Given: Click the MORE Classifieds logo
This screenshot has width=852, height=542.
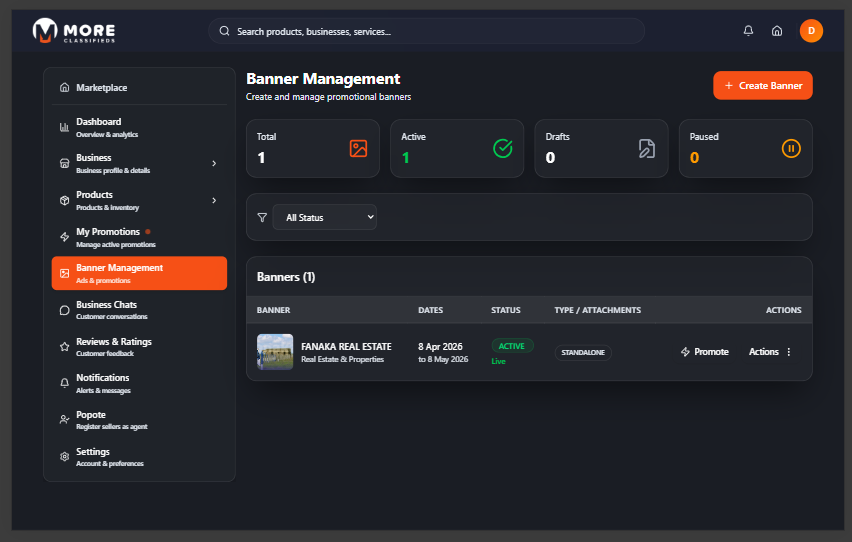Looking at the screenshot, I should [74, 31].
